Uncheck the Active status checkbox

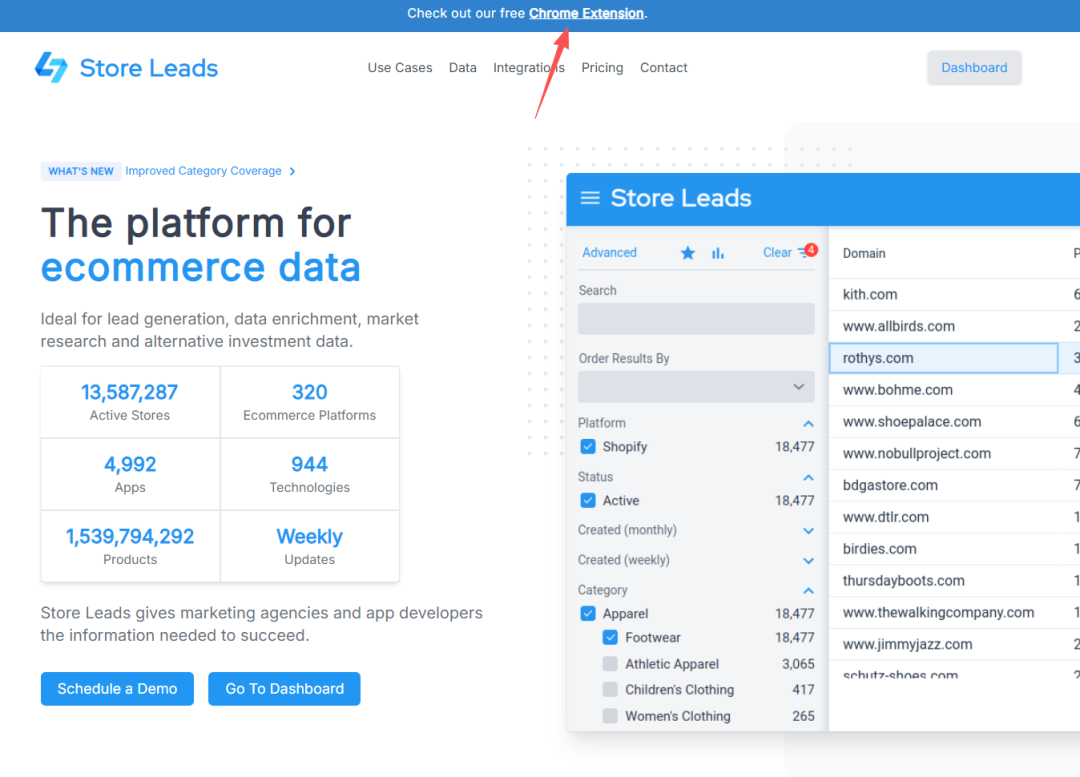[588, 501]
